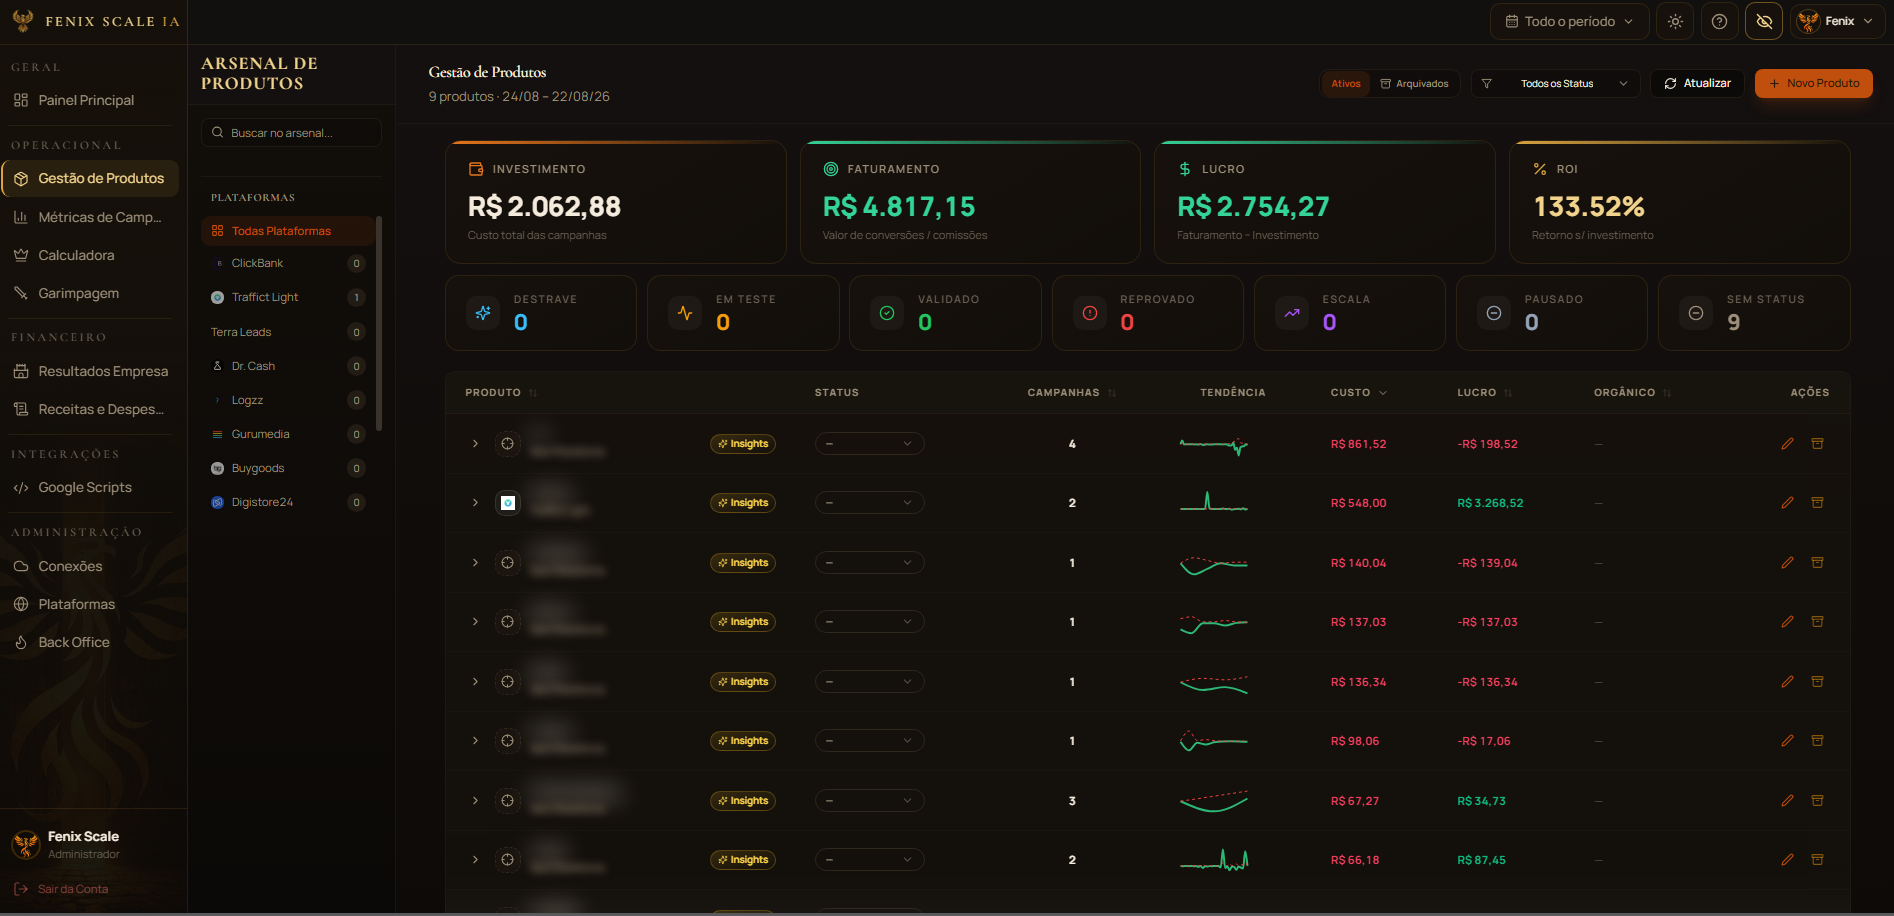Image resolution: width=1894 pixels, height=916 pixels.
Task: Open Insights for the R$ 861,52 product
Action: tap(743, 444)
